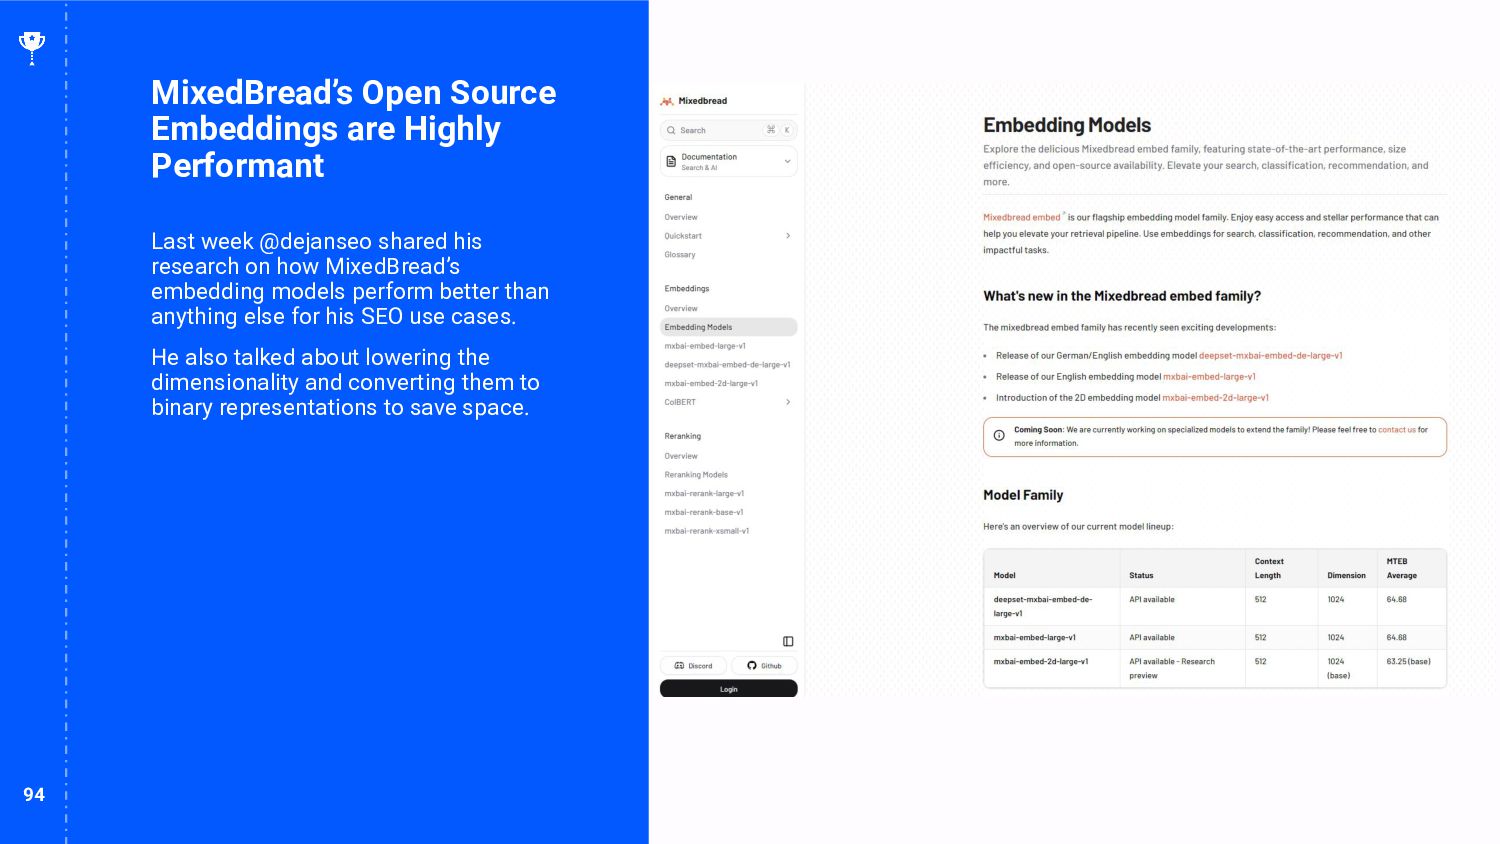Select Embedding Models in the sidebar
Viewport: 1500px width, 844px height.
point(729,327)
